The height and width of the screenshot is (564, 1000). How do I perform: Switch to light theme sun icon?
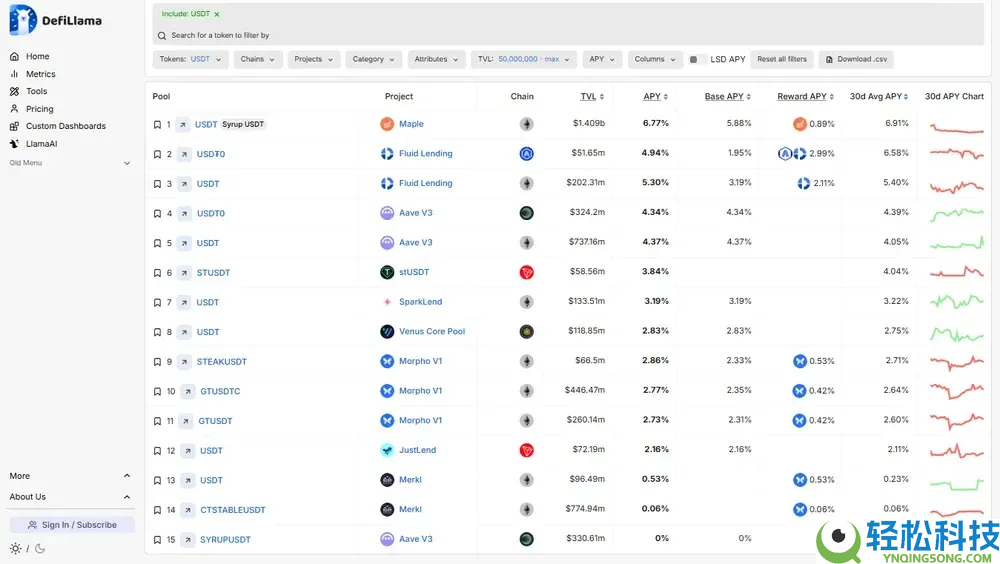pos(15,549)
